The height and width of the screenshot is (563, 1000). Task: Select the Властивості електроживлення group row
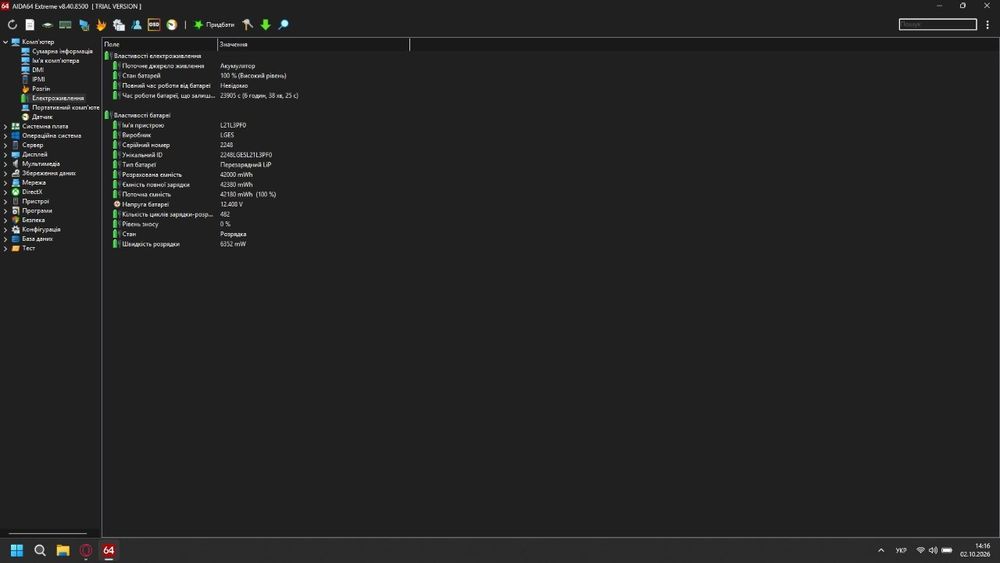tap(157, 56)
